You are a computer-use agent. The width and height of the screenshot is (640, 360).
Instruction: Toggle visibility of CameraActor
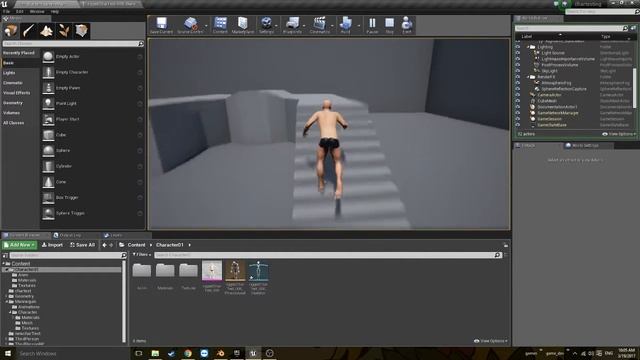point(518,95)
